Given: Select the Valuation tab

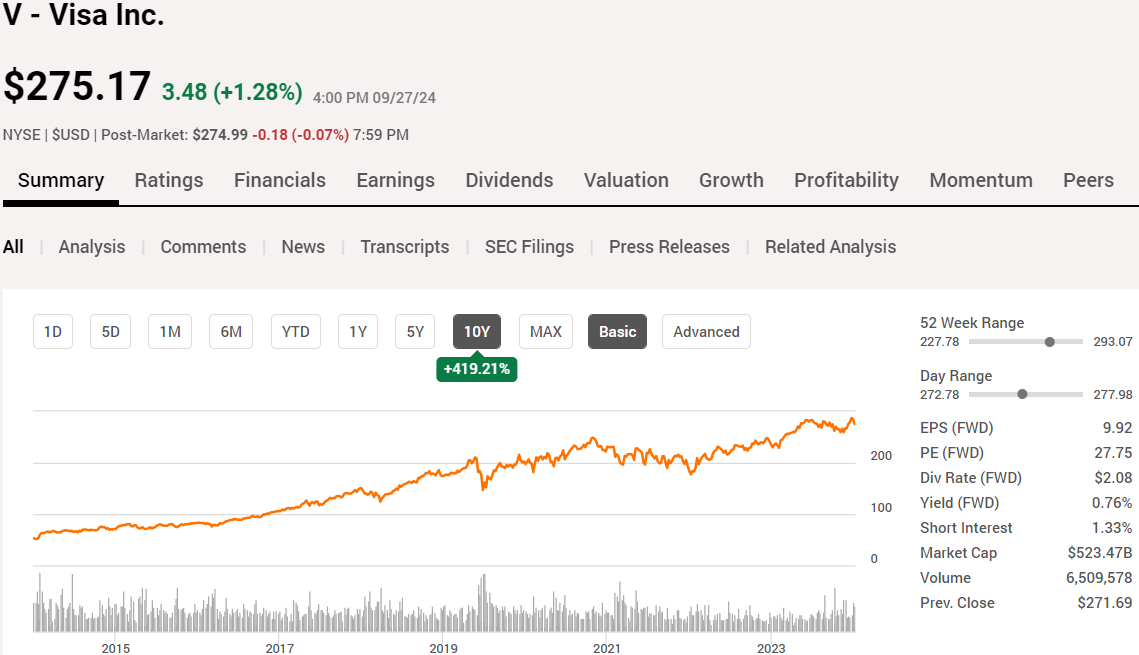Looking at the screenshot, I should click(x=626, y=180).
